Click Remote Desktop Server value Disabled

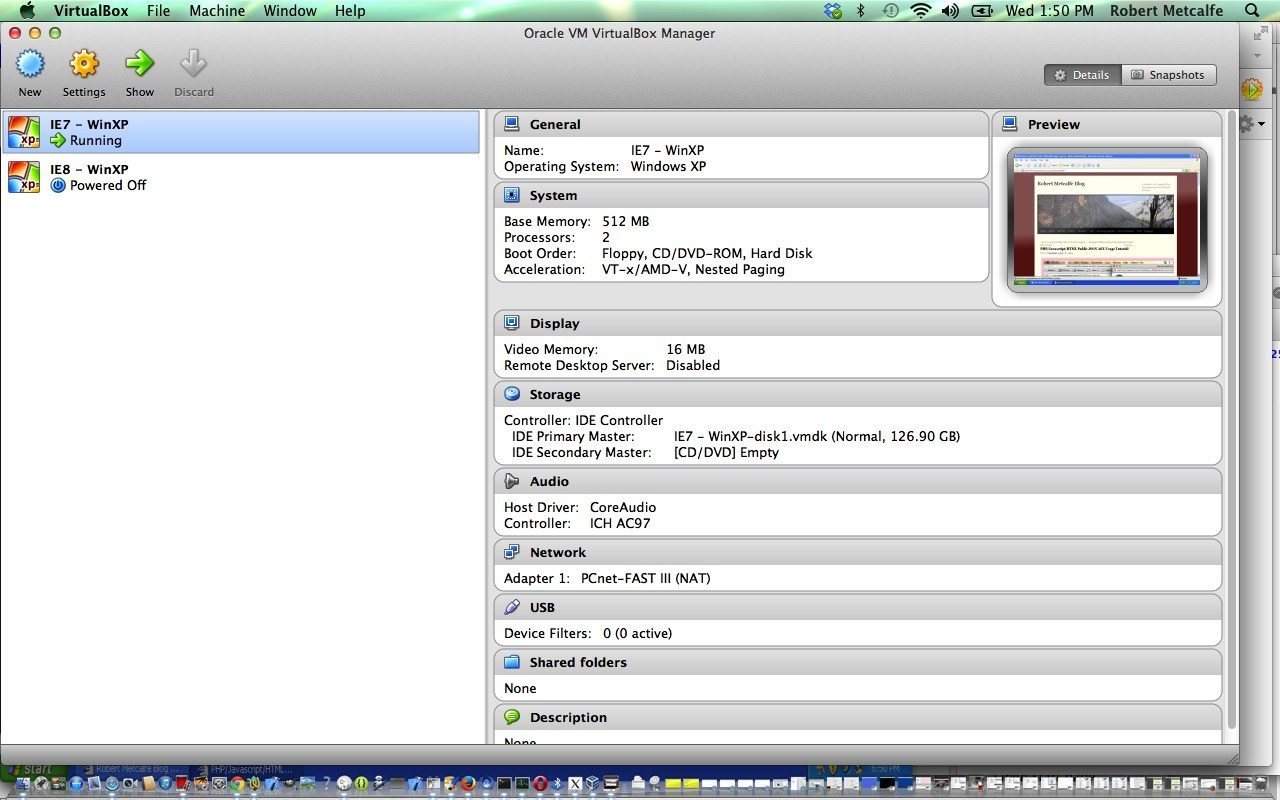[x=693, y=365]
